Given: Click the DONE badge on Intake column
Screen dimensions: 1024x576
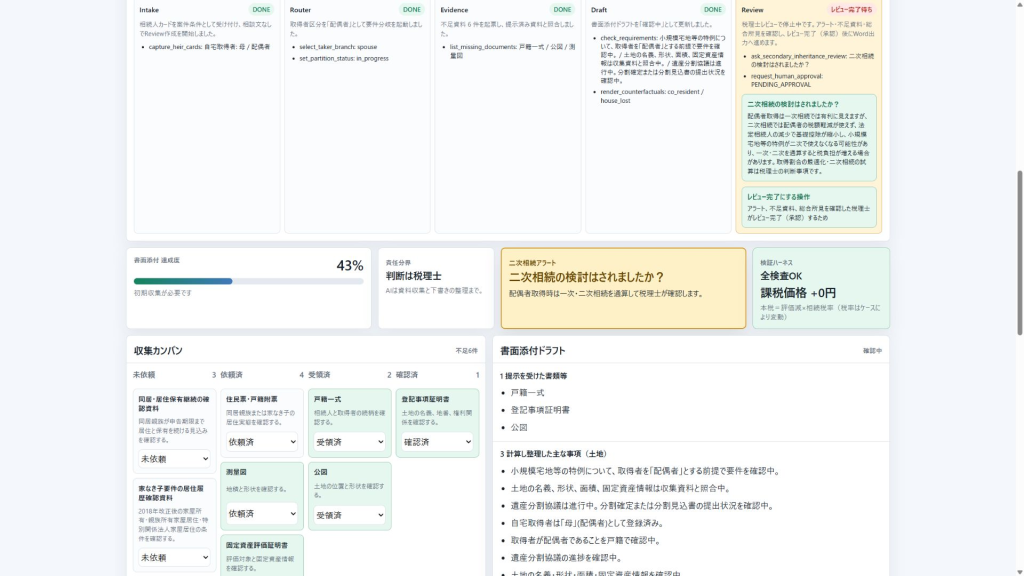Looking at the screenshot, I should pos(261,10).
